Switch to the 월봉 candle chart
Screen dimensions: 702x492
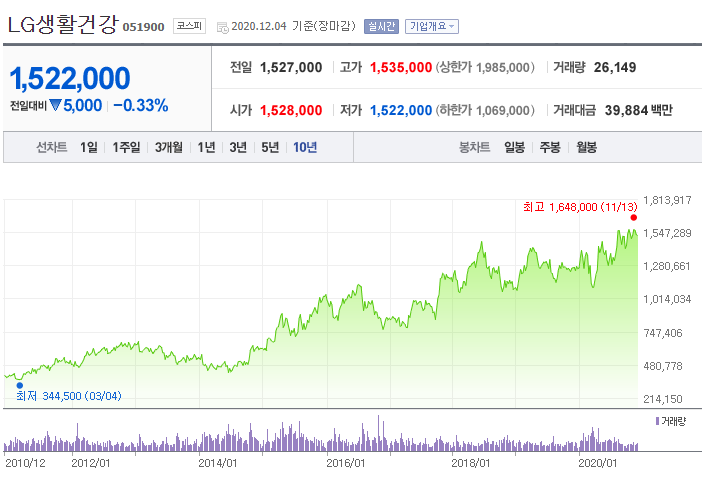coord(586,147)
